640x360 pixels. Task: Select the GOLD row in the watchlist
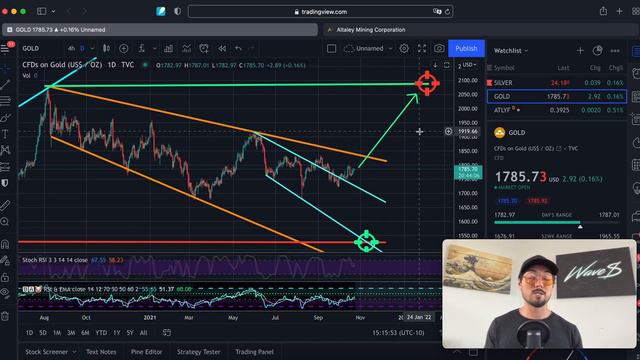click(557, 96)
